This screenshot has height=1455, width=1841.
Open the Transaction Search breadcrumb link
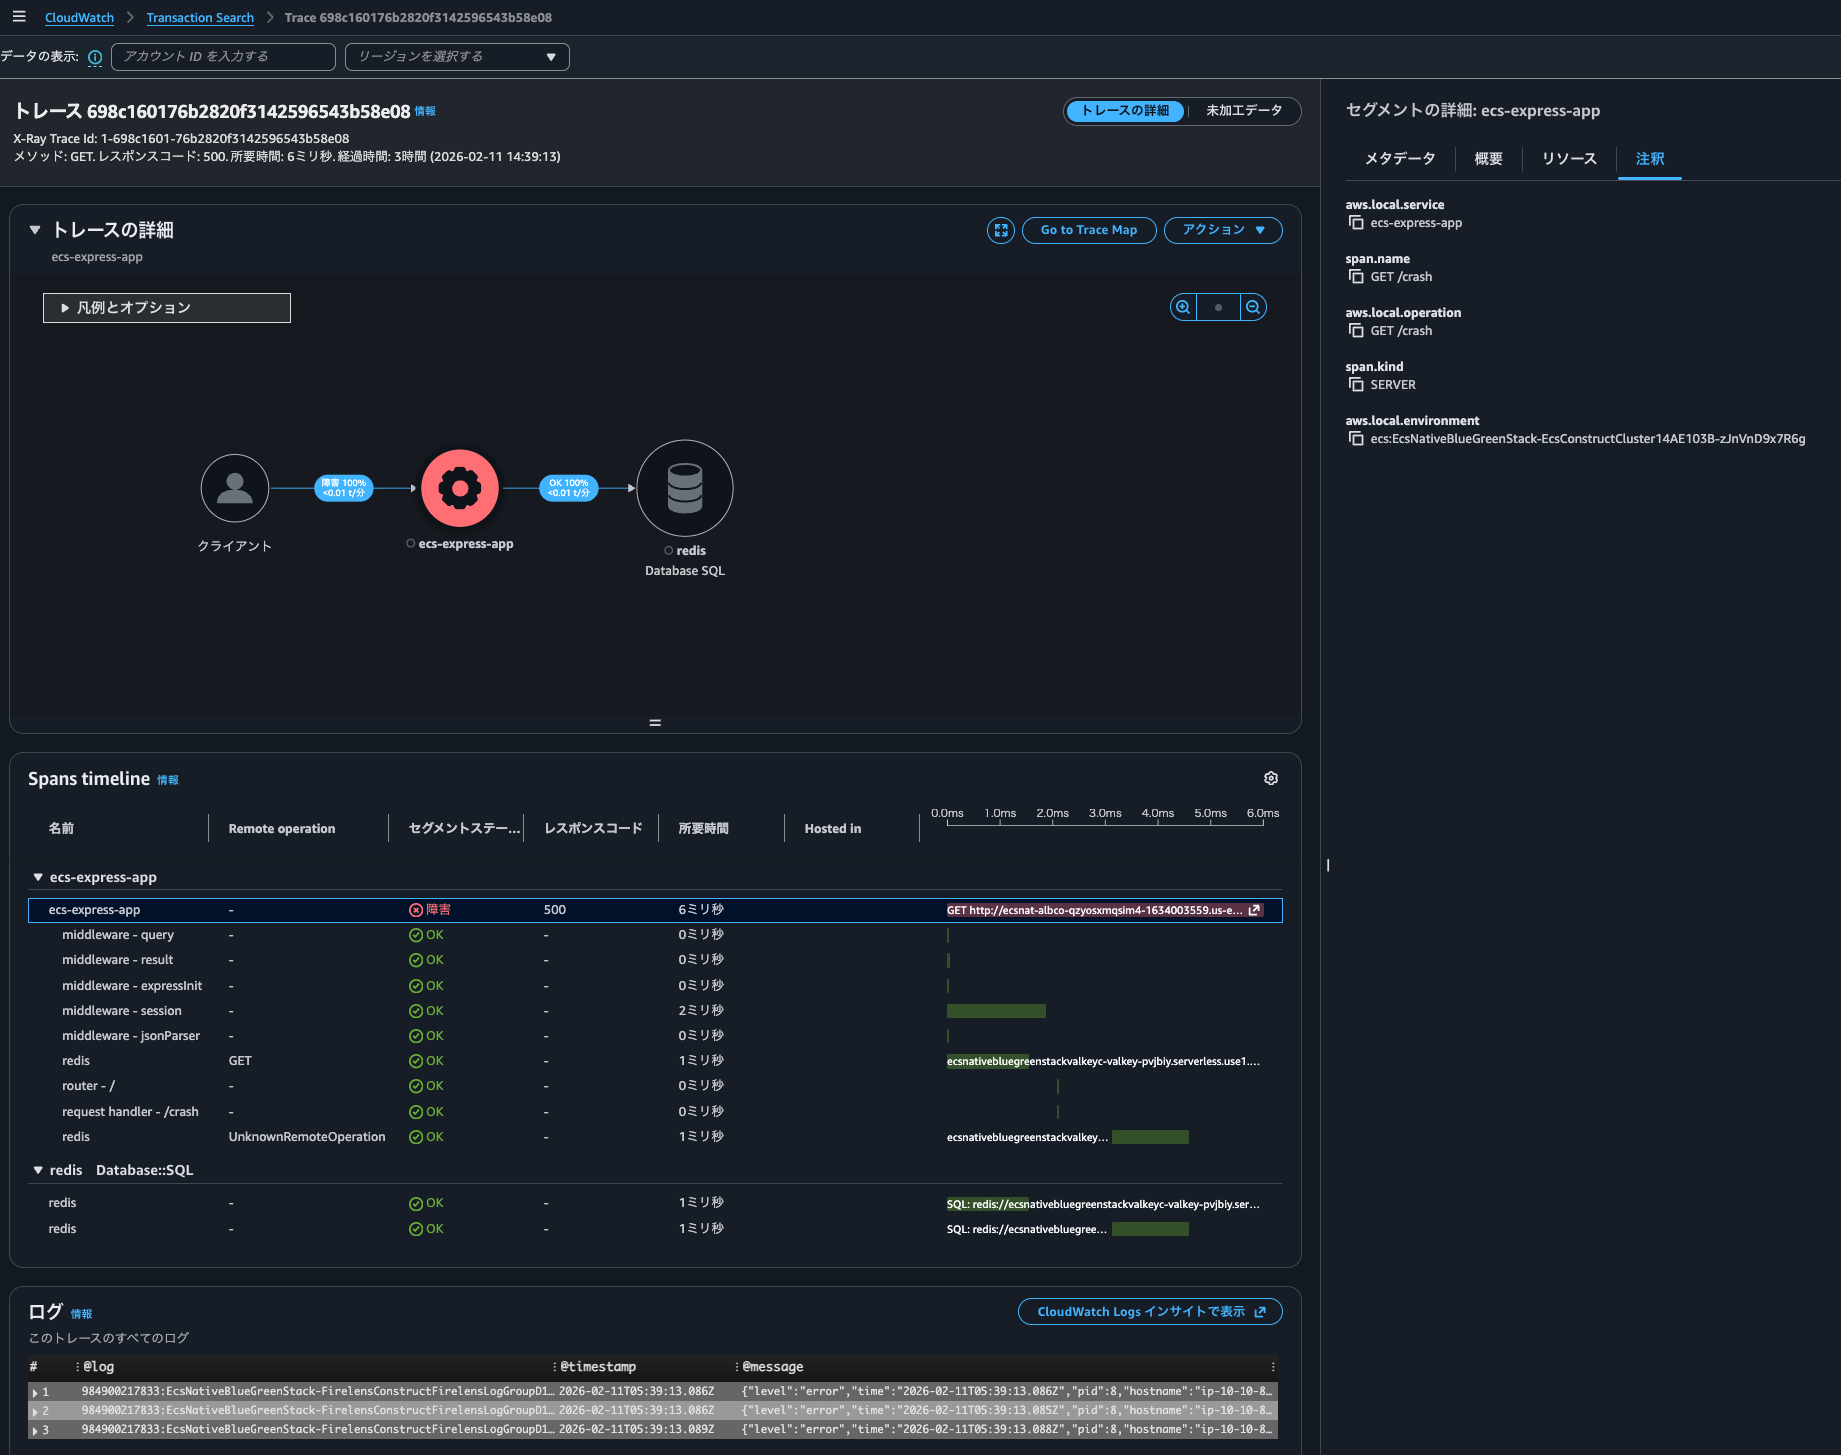200,18
